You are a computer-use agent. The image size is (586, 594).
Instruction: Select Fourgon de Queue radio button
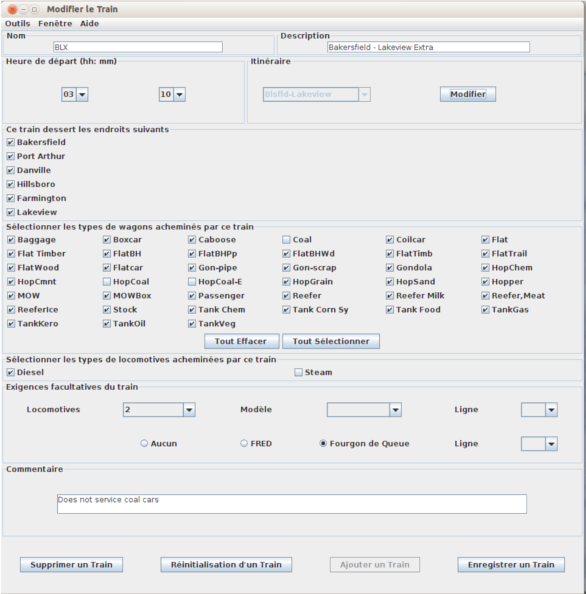coord(323,443)
